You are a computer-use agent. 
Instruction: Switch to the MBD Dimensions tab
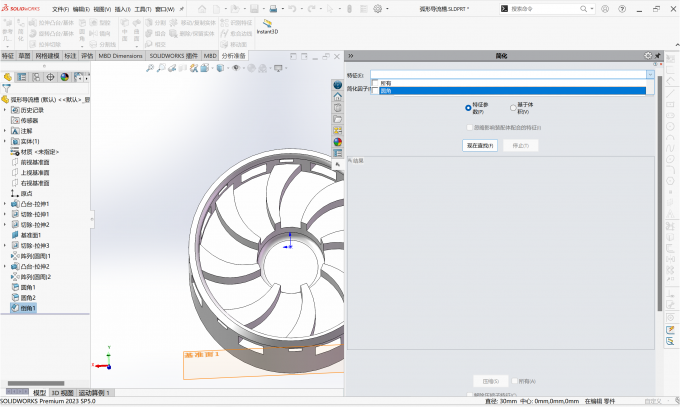click(x=120, y=56)
